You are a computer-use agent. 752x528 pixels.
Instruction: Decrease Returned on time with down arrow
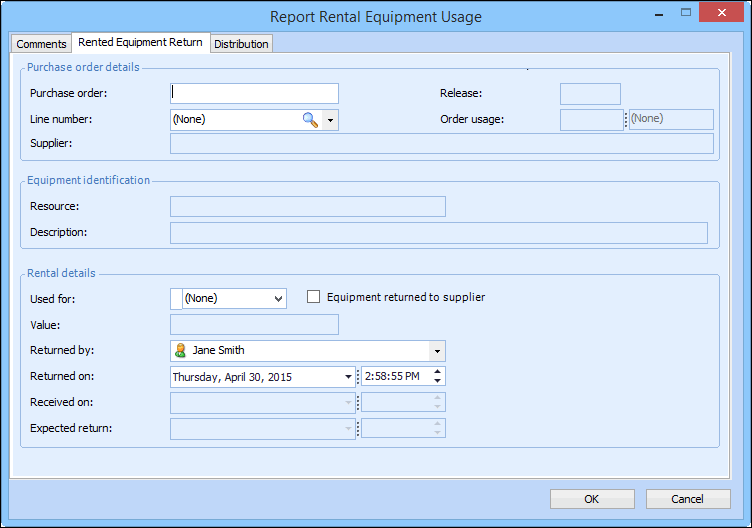[438, 381]
